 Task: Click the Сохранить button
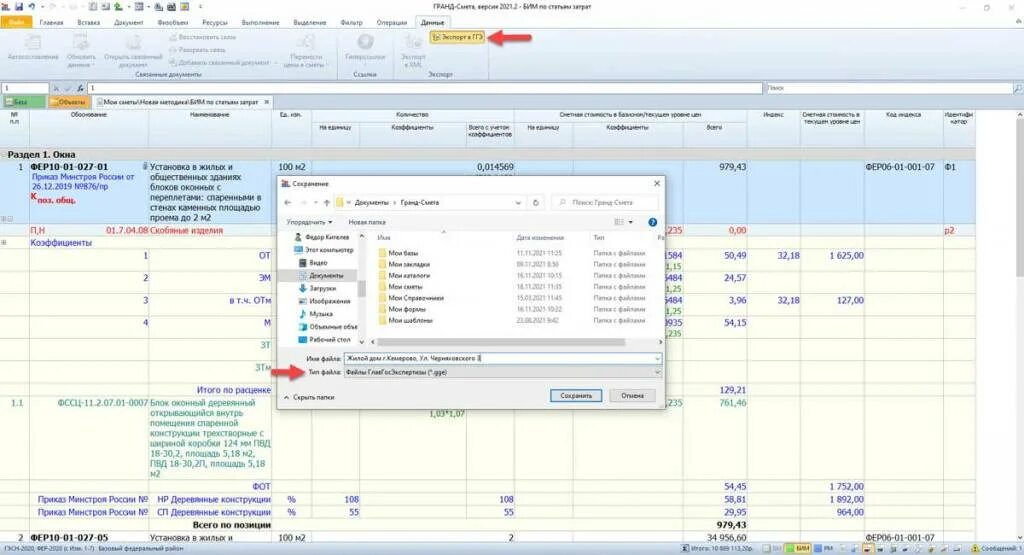(575, 396)
